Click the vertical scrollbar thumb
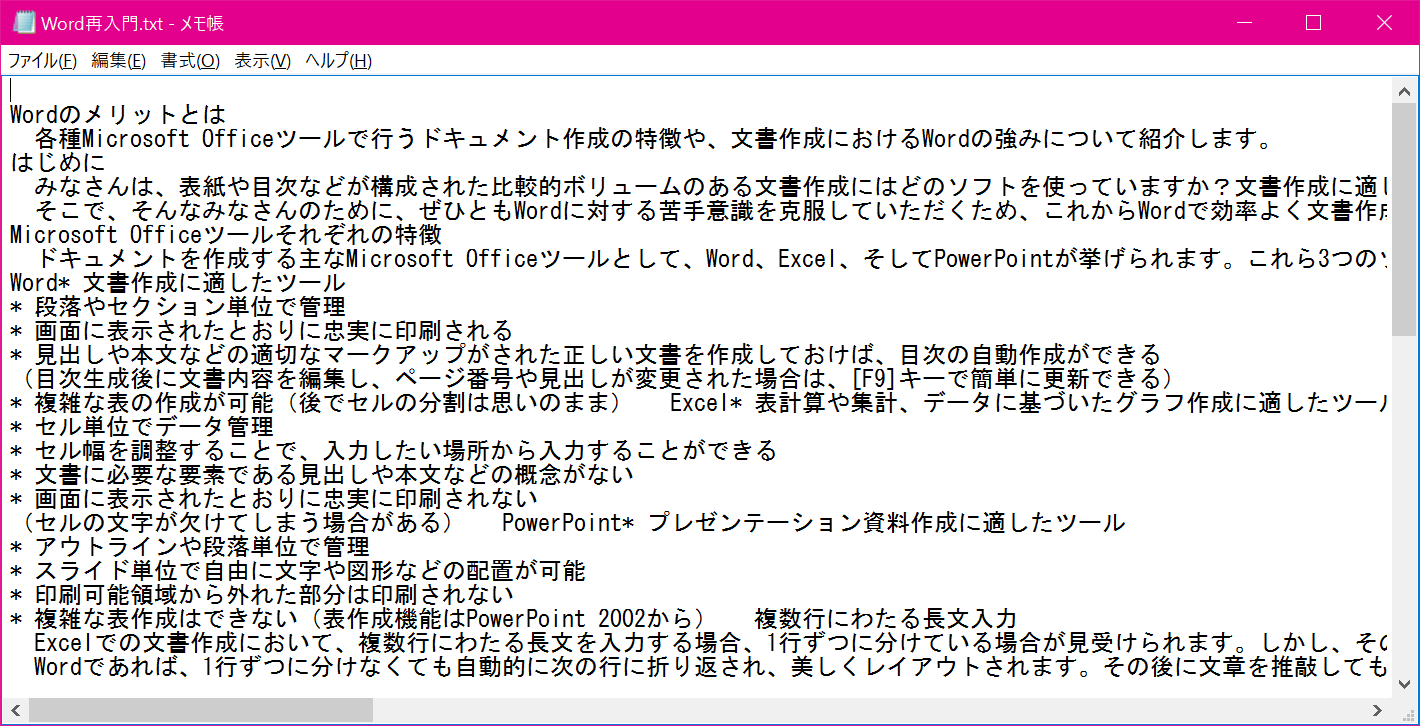1420x726 pixels. pyautogui.click(x=1404, y=218)
